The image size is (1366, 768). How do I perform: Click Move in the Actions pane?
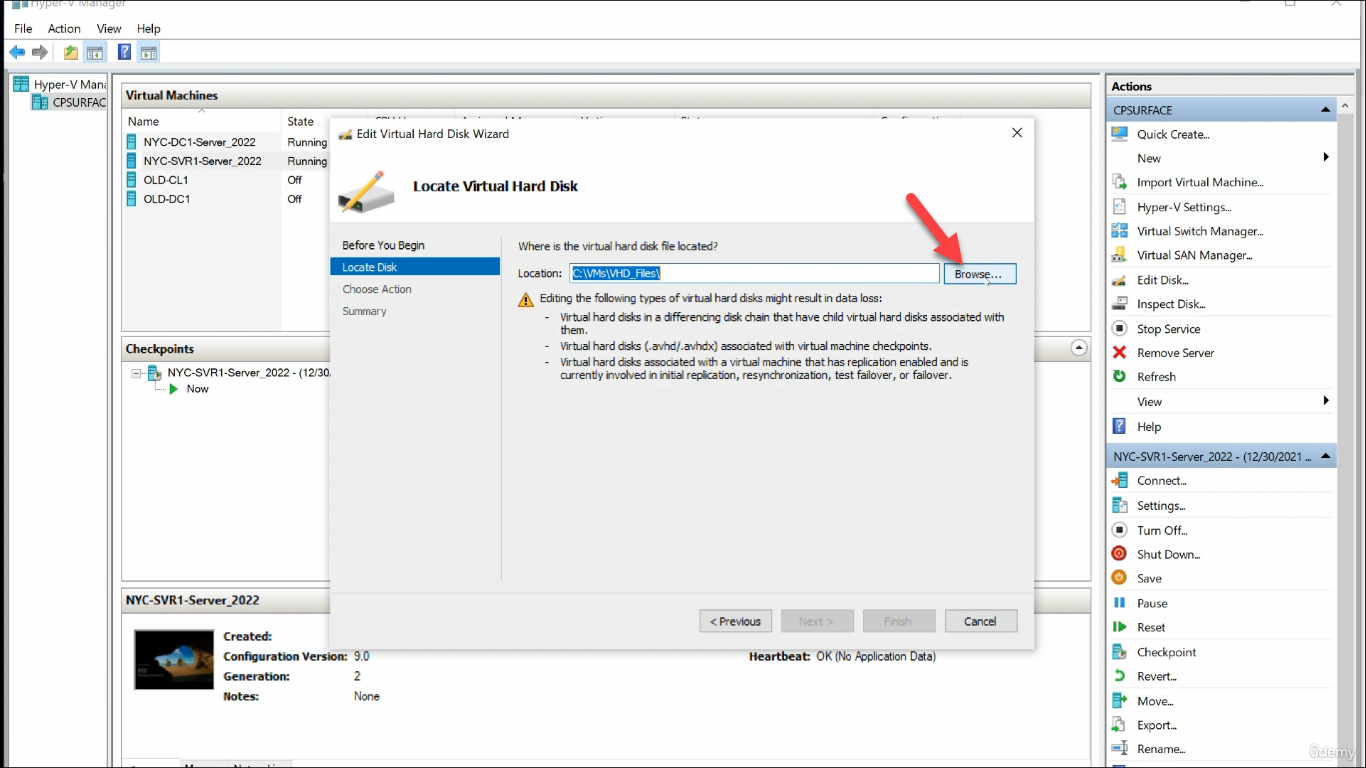[x=1155, y=701]
